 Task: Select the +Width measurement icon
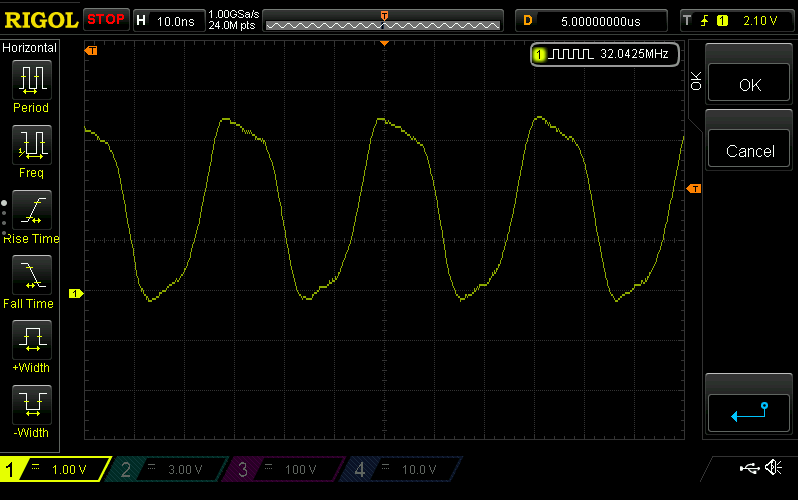[32, 340]
